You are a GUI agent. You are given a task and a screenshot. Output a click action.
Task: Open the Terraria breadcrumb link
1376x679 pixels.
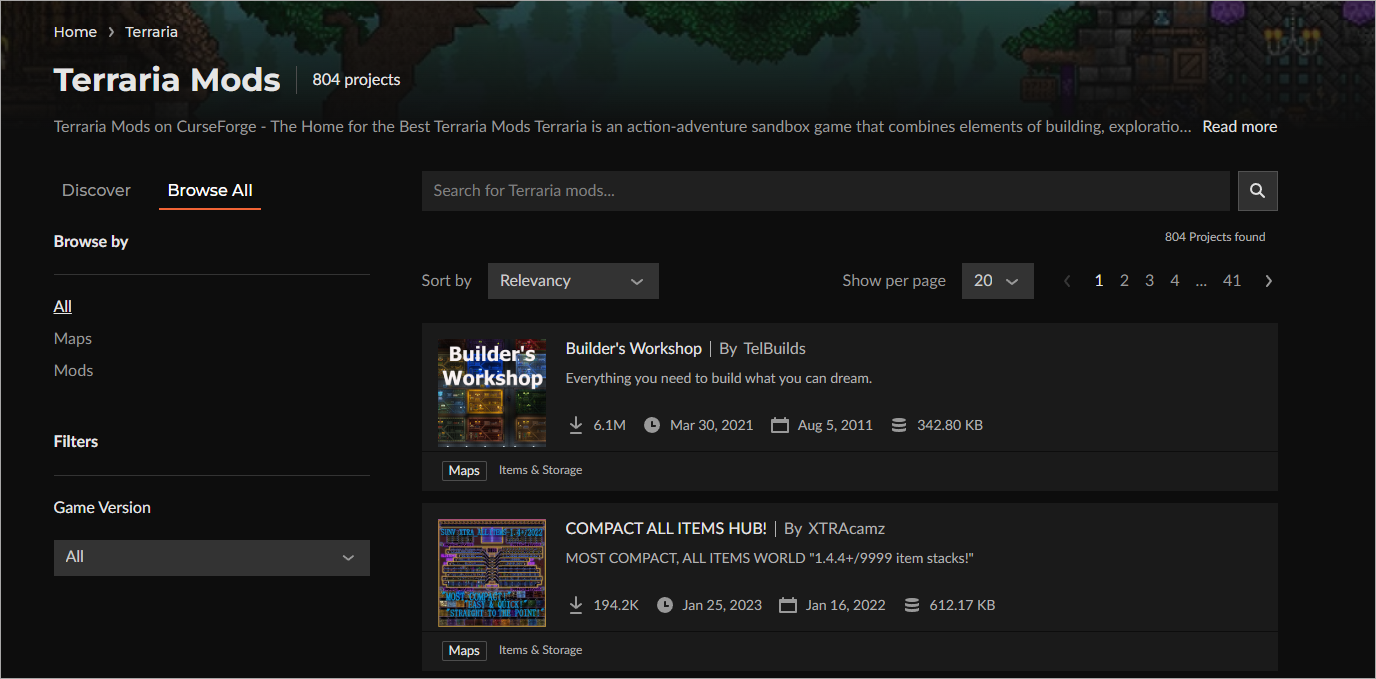coord(152,32)
